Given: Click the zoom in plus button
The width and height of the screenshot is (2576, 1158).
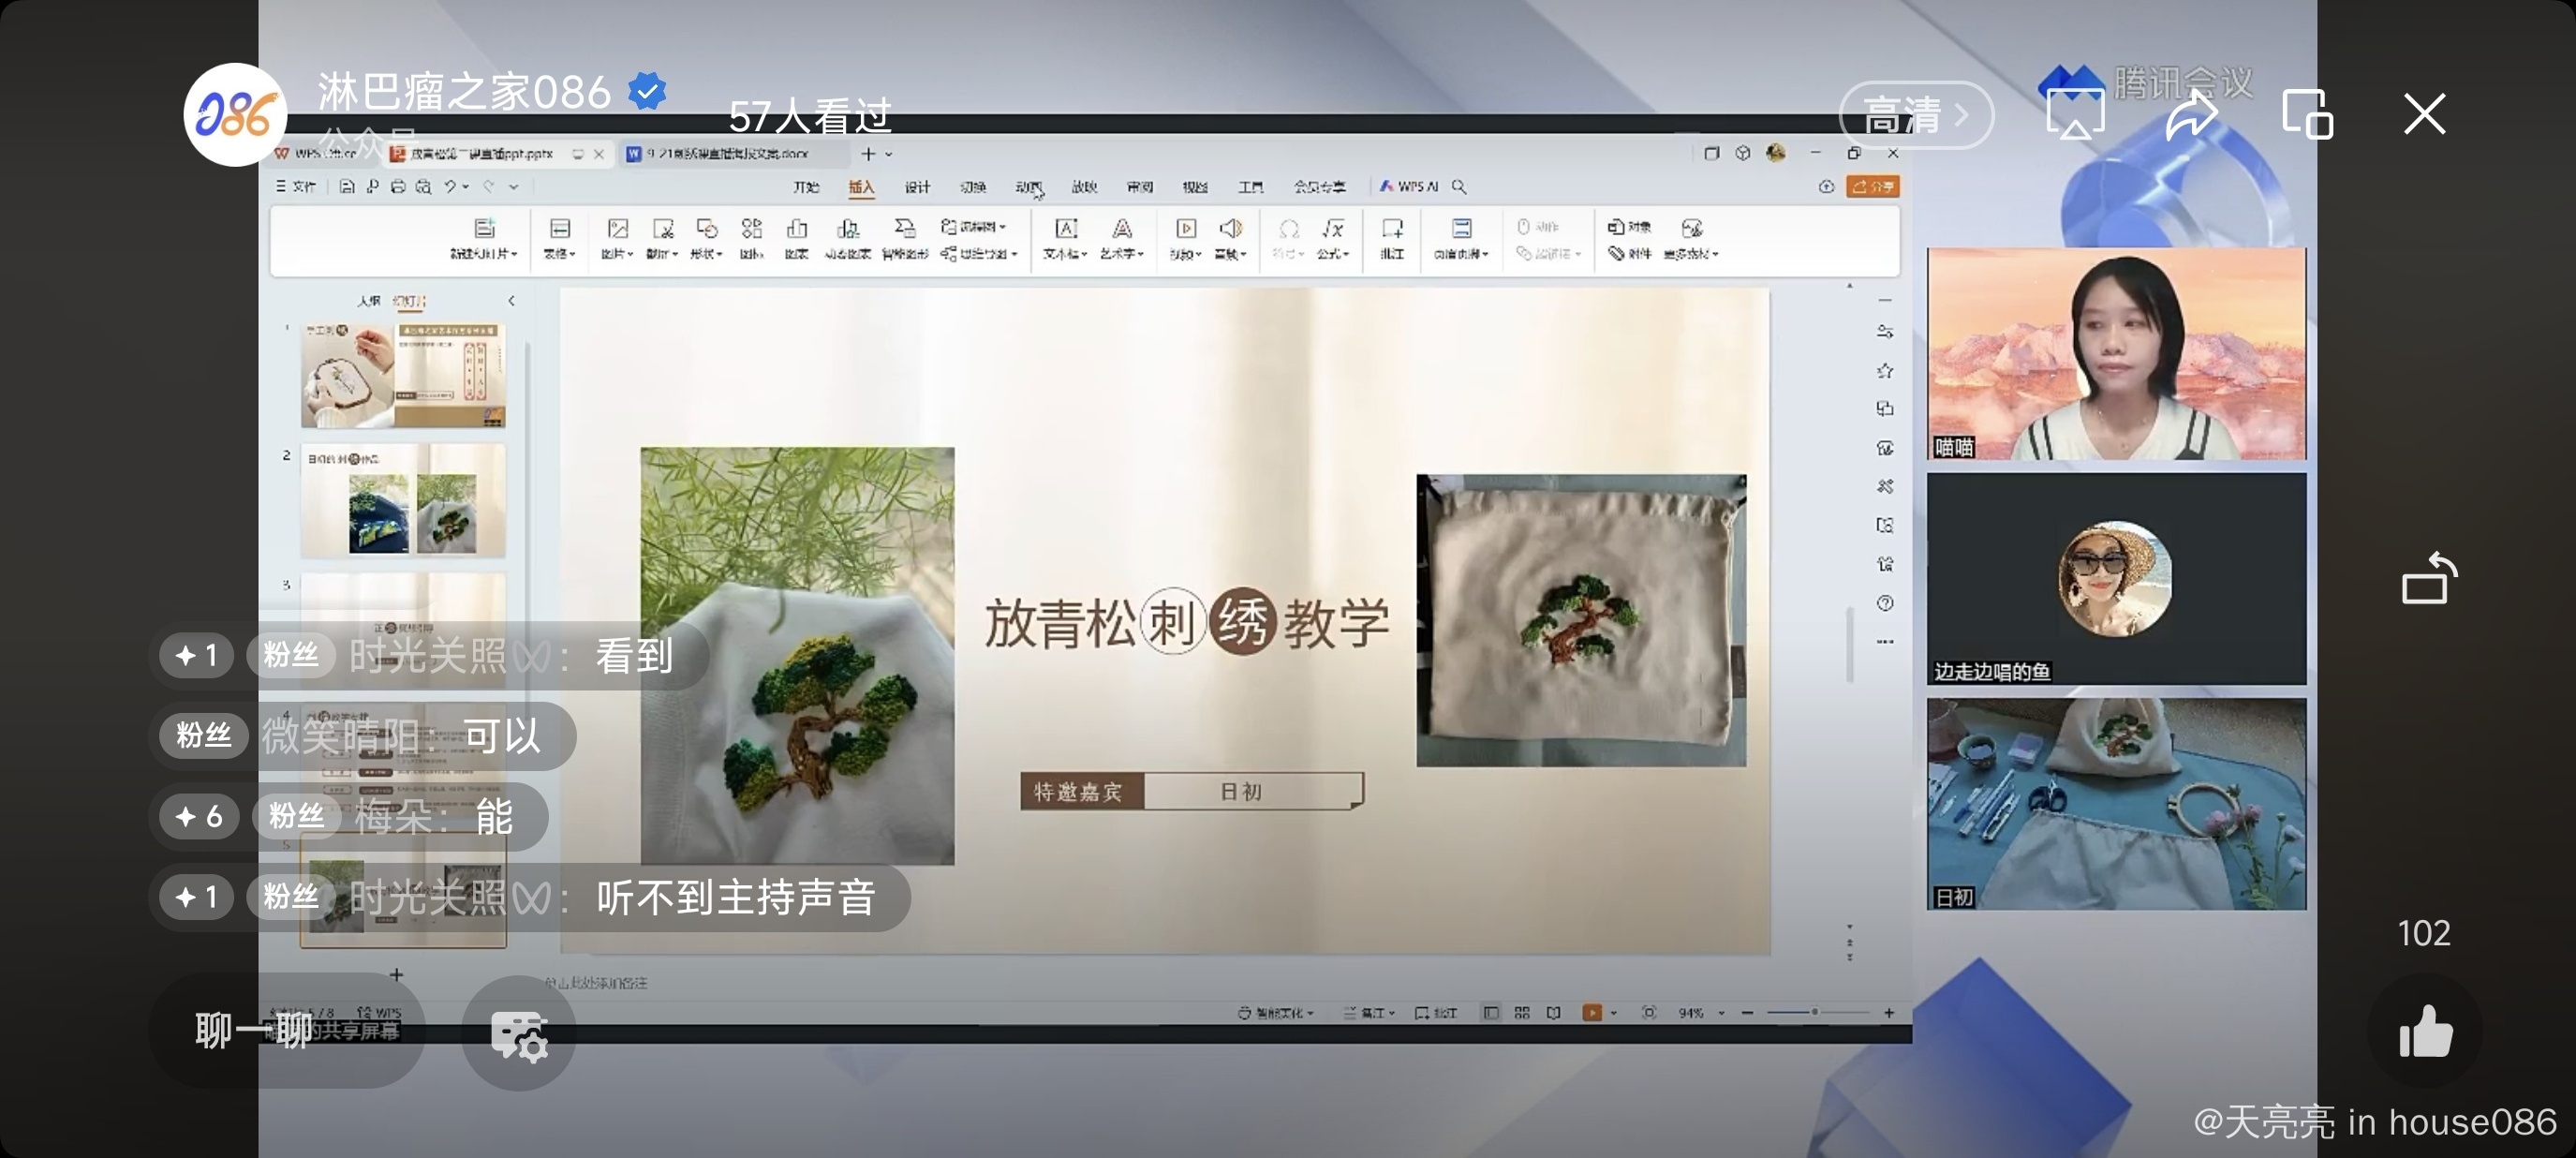Looking at the screenshot, I should tap(1888, 1013).
